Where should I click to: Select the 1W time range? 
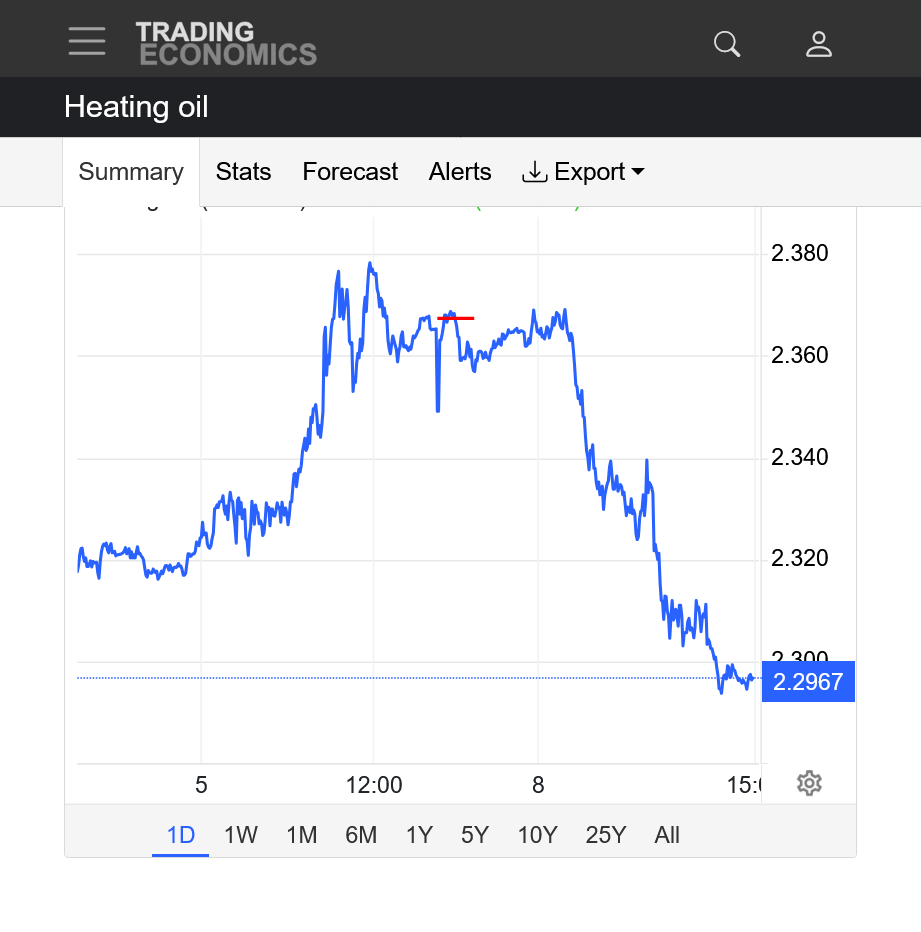(241, 835)
